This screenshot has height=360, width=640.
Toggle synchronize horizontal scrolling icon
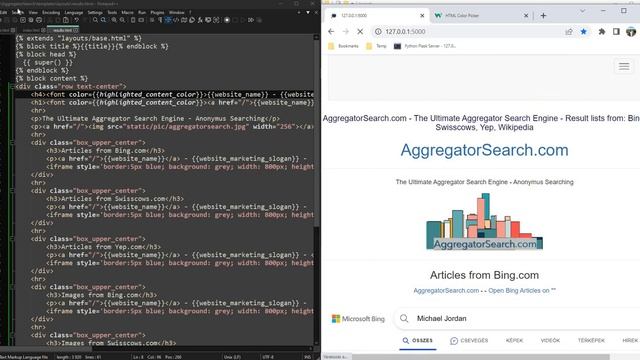[141, 20]
